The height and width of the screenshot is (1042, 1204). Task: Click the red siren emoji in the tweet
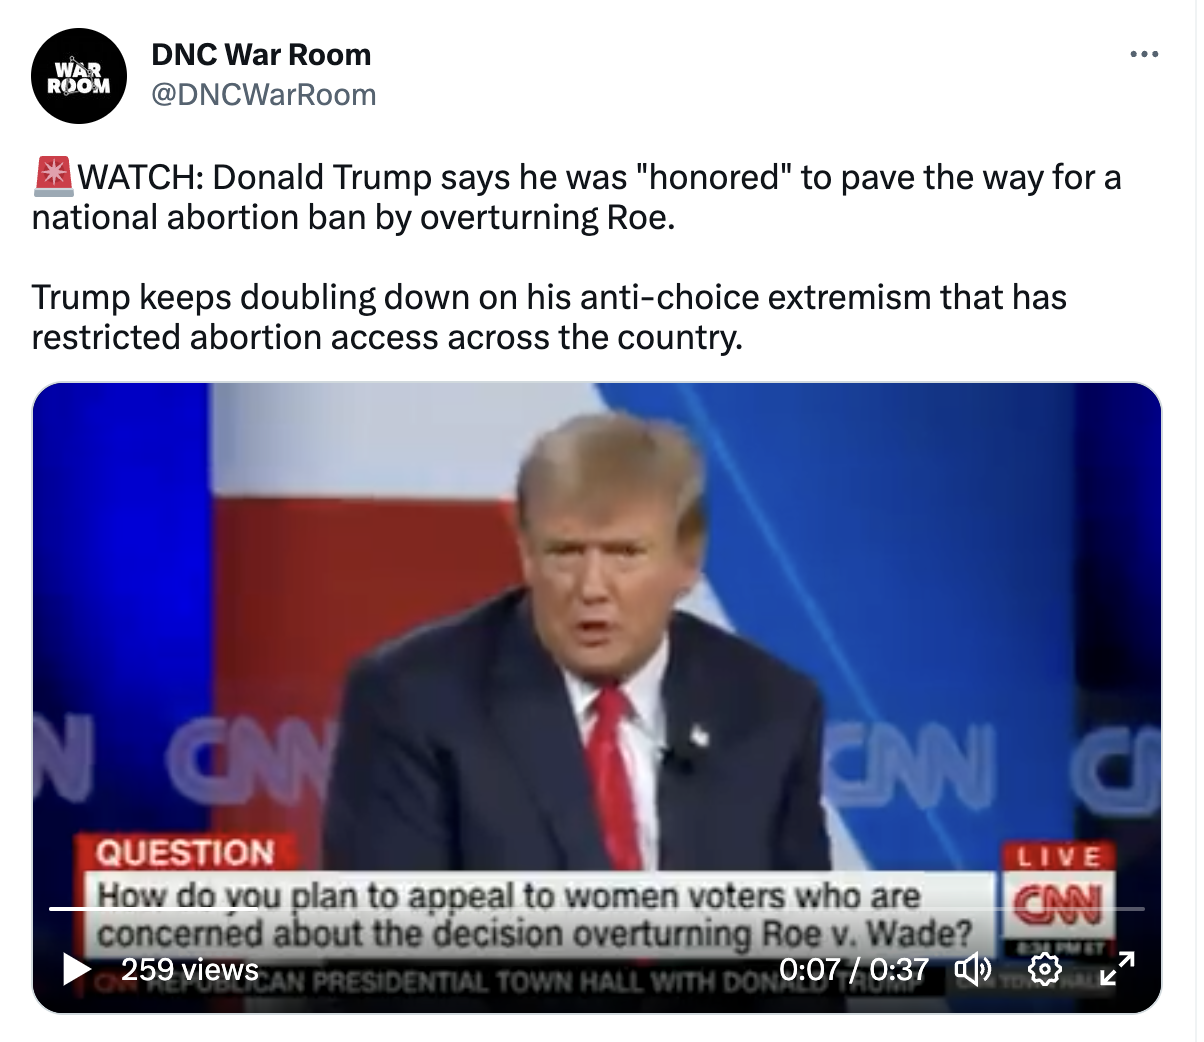pos(53,176)
